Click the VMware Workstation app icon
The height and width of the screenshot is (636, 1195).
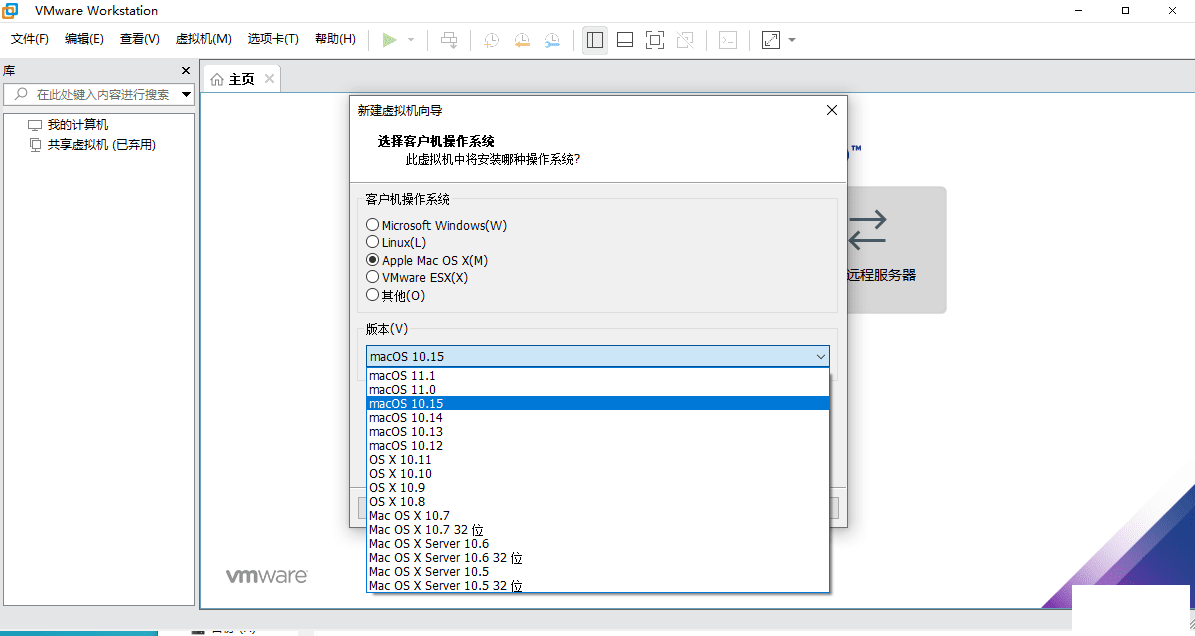point(11,11)
